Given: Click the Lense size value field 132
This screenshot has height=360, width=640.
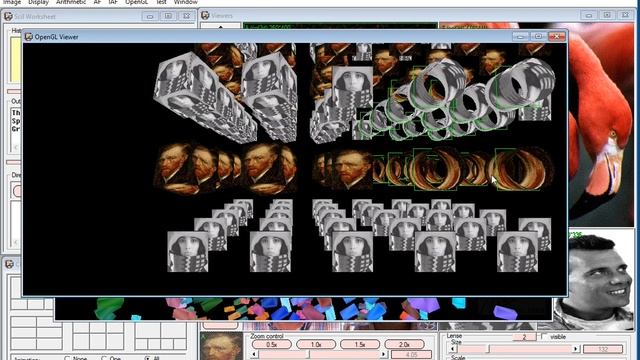Looking at the screenshot, I should click(x=603, y=349).
